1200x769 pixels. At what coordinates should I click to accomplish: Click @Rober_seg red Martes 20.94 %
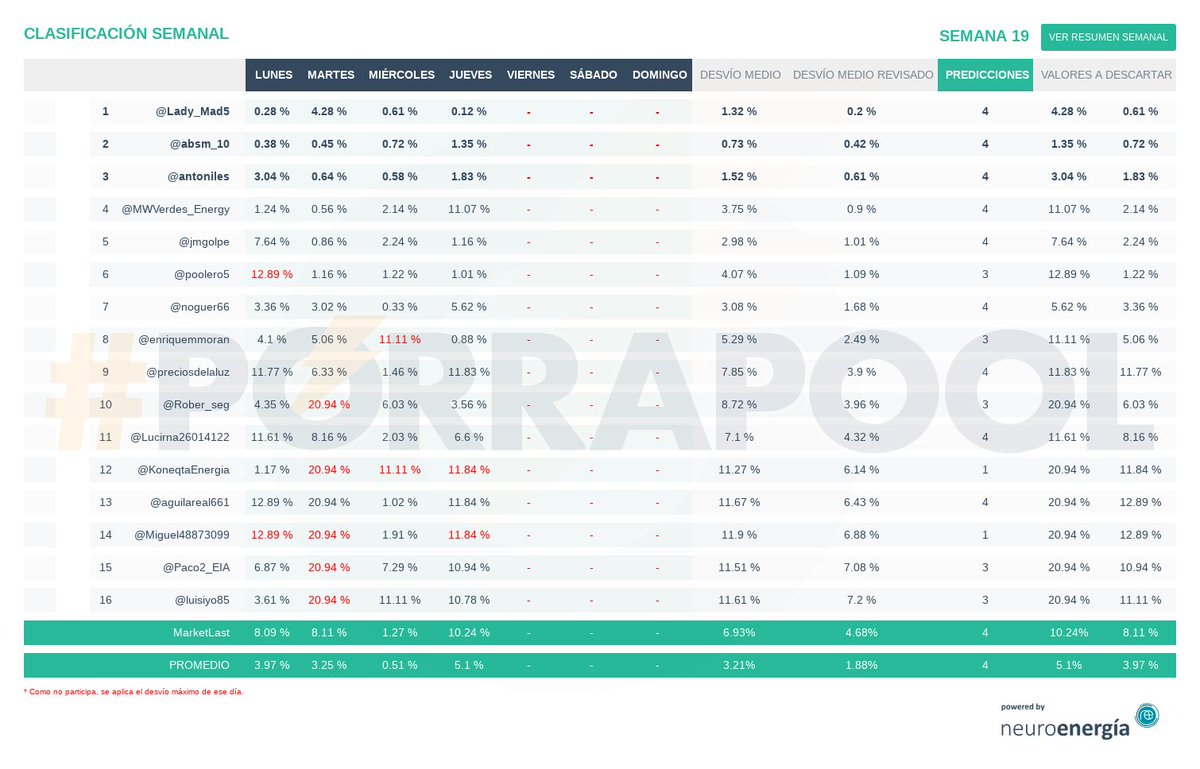click(x=329, y=405)
